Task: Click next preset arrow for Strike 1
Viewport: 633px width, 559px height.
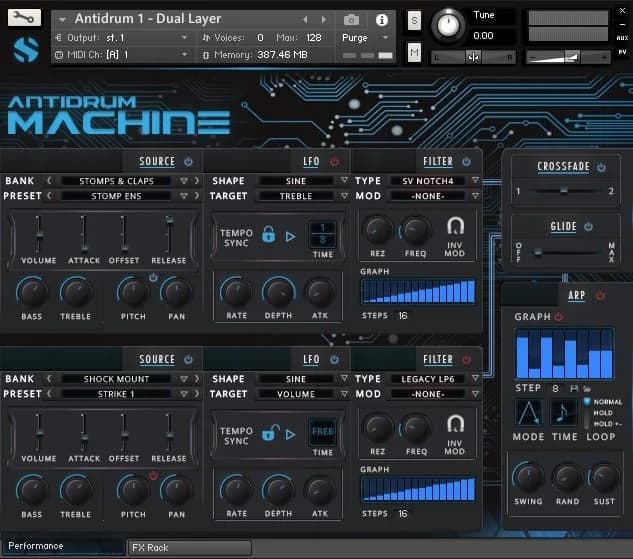Action: (197, 394)
